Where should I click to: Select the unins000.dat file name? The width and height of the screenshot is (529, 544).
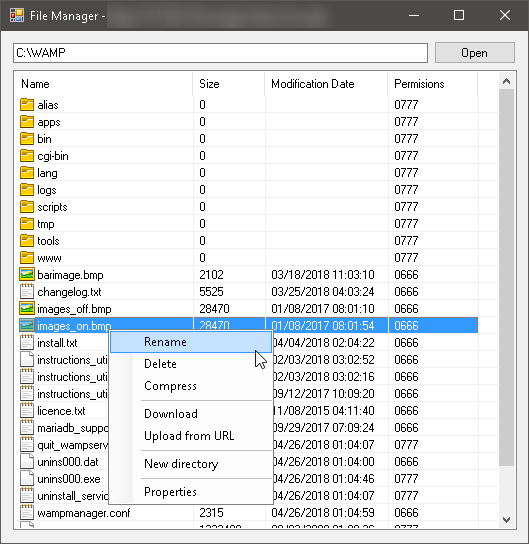68,462
